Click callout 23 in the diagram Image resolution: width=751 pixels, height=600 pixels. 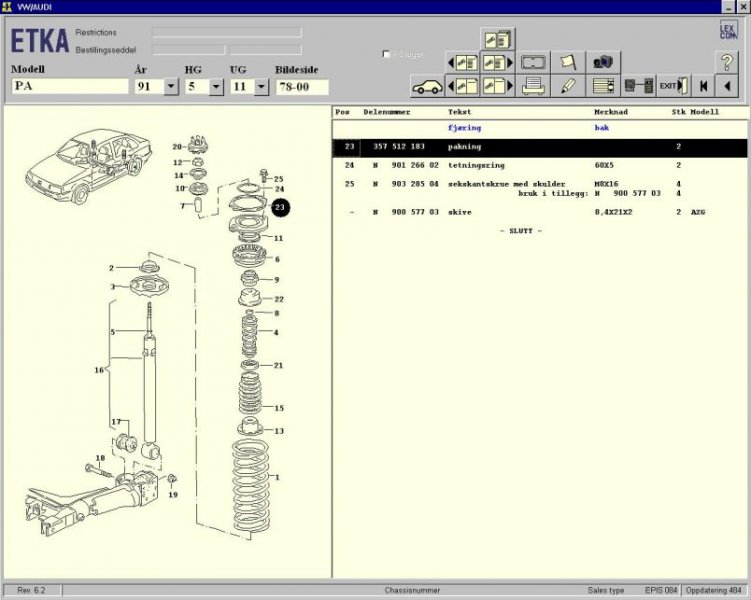280,208
